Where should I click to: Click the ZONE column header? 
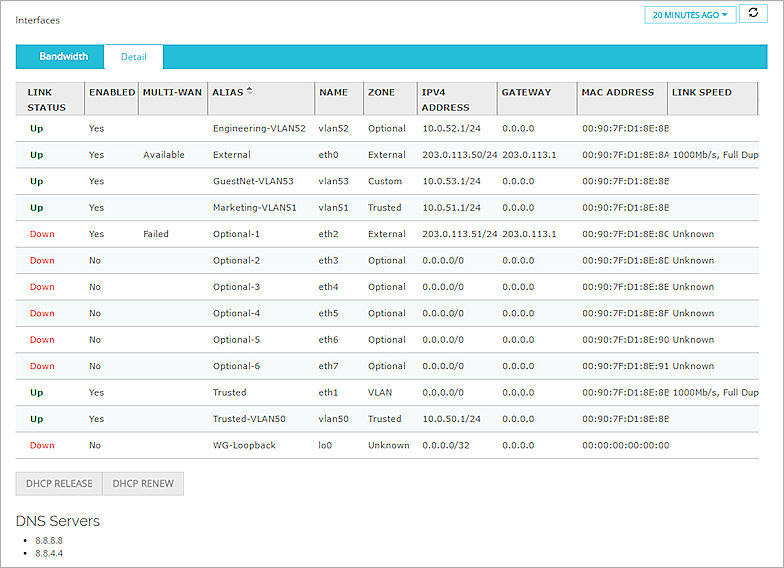click(x=390, y=100)
